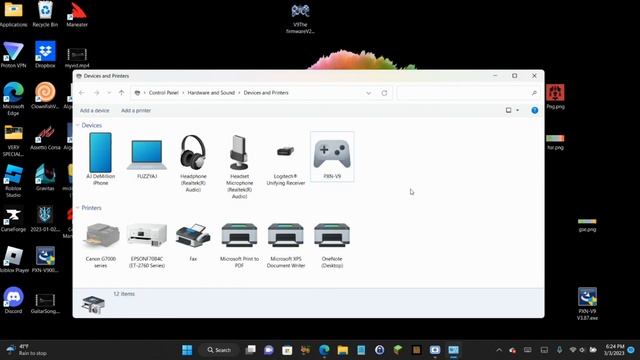Select Microsoft XPS Document Writer
This screenshot has width=640, height=360.
(x=286, y=245)
